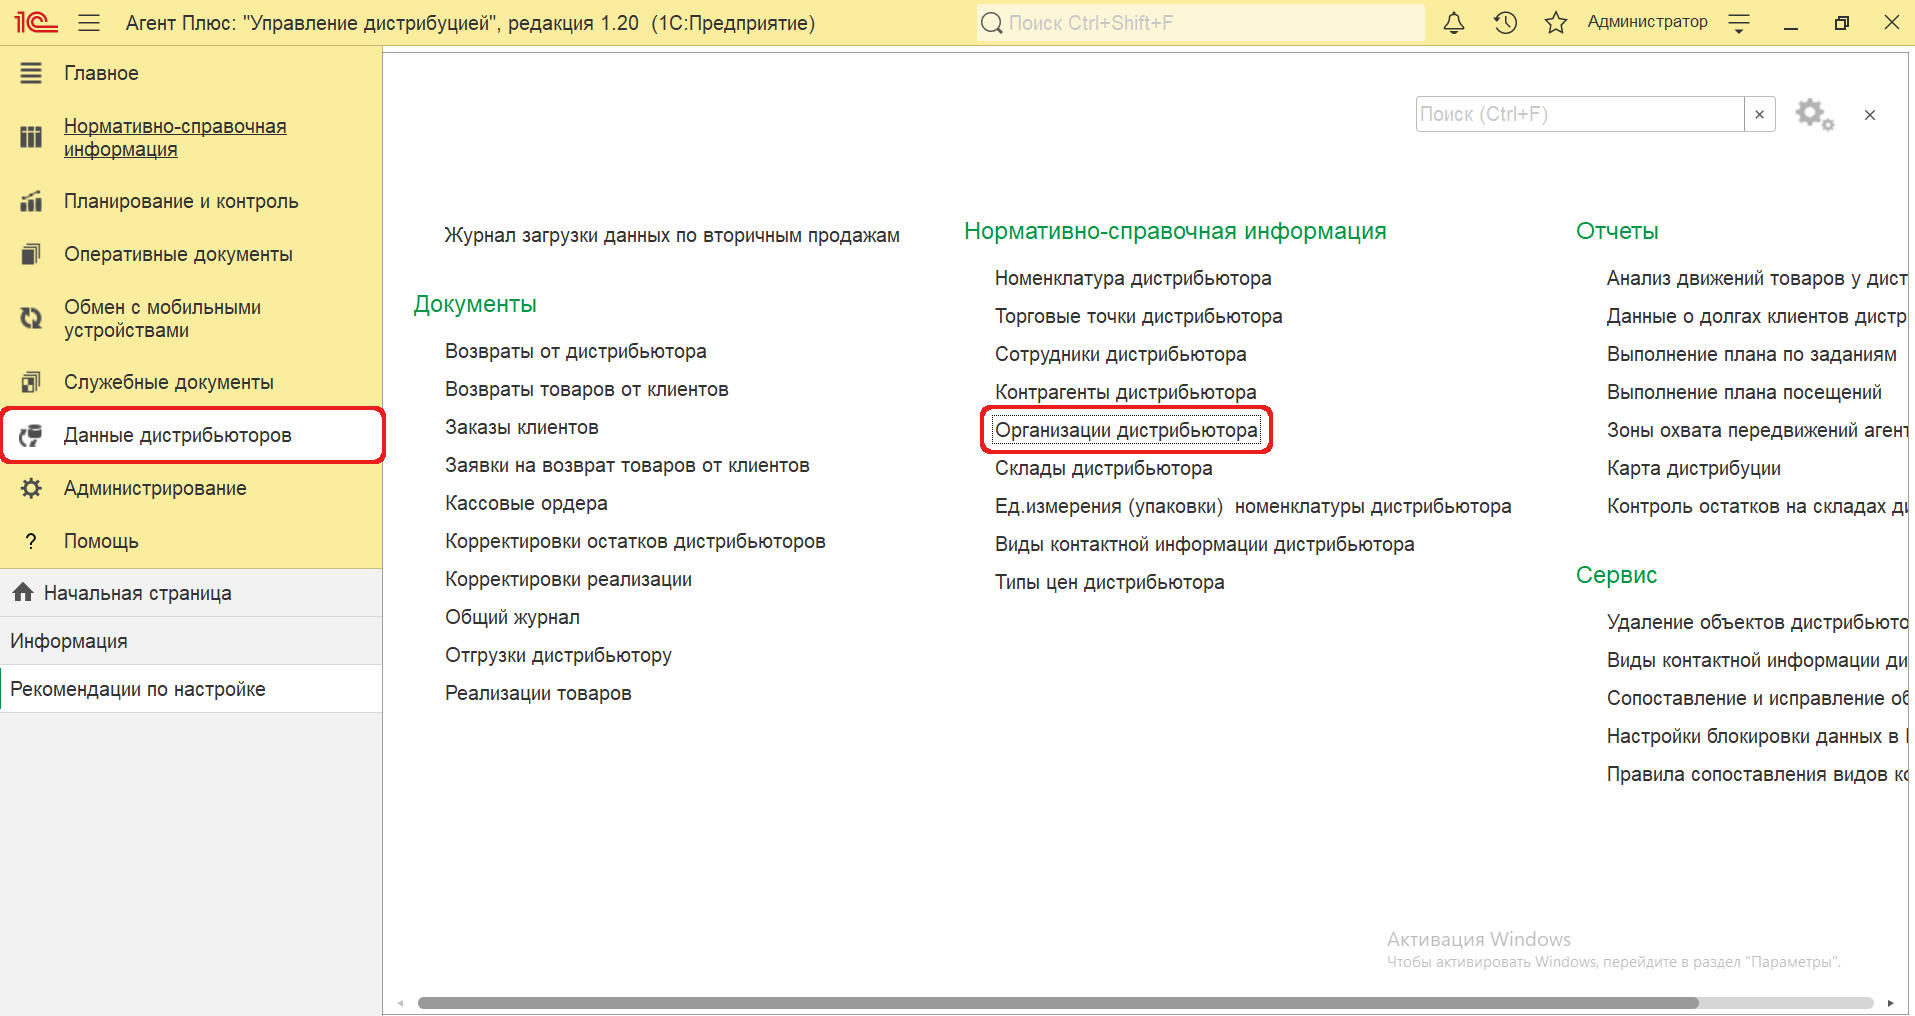This screenshot has height=1016, width=1915.
Task: Click the home icon of Начальная страница
Action: (23, 592)
